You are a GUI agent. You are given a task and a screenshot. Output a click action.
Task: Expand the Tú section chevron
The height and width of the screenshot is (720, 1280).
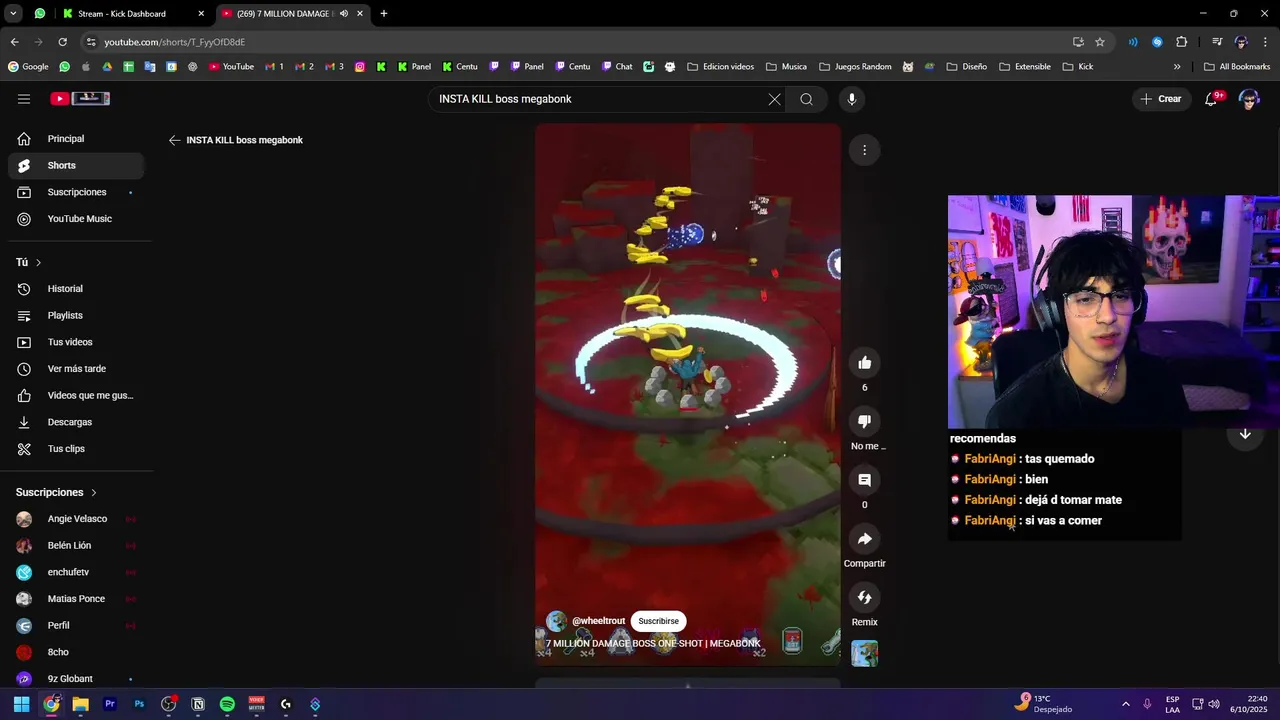pyautogui.click(x=38, y=262)
